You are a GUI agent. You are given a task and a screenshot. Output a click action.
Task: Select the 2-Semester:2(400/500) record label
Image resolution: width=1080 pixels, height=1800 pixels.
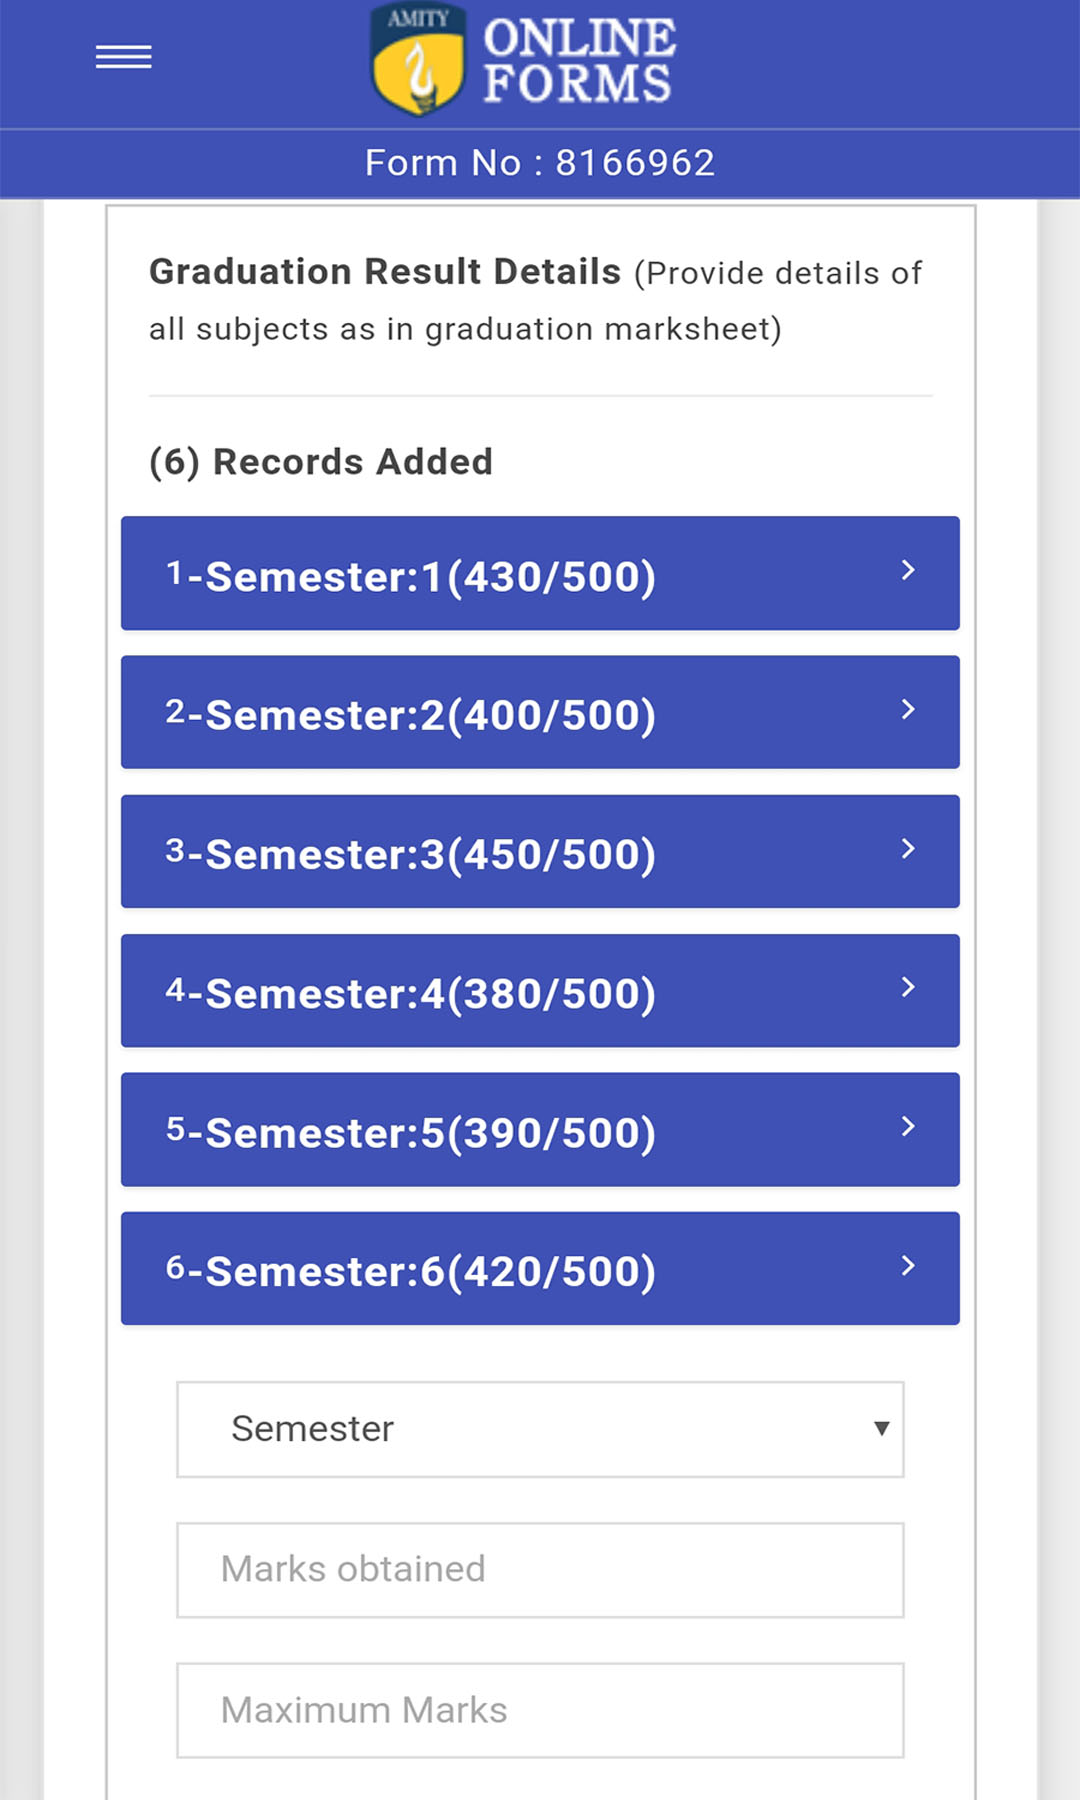click(x=410, y=715)
